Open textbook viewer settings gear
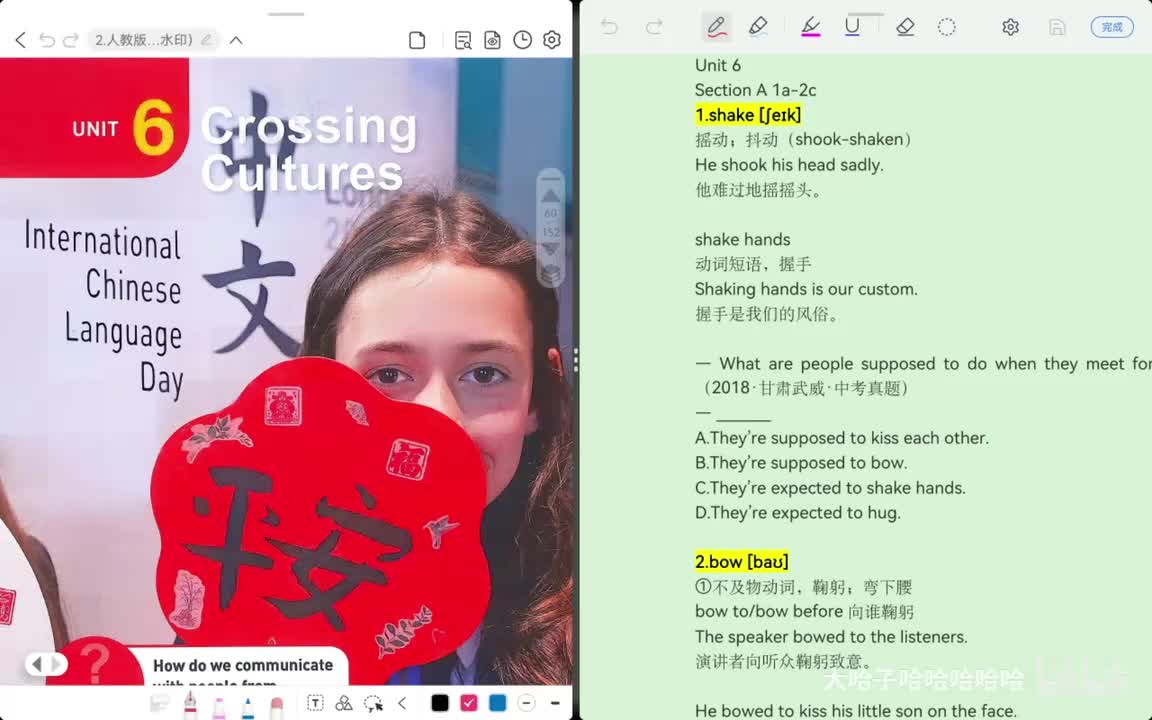 (552, 40)
